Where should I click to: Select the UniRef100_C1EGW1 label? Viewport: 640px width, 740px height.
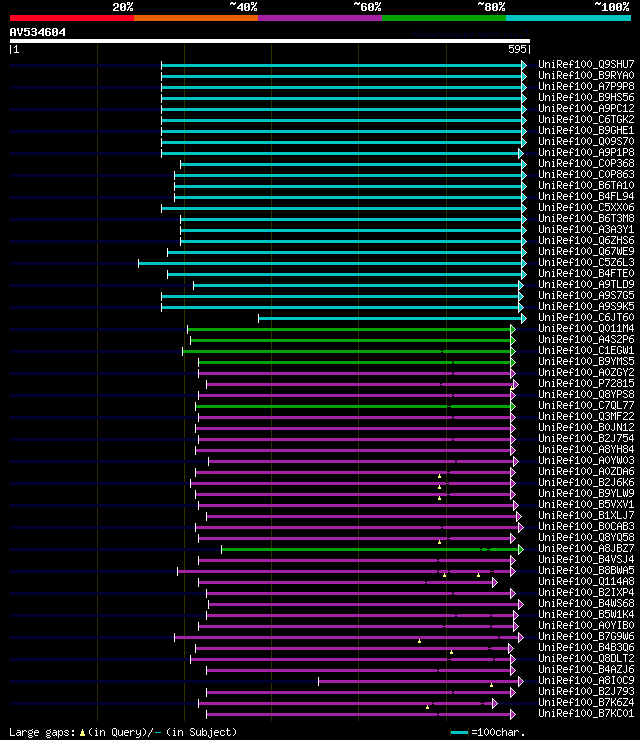coord(586,350)
